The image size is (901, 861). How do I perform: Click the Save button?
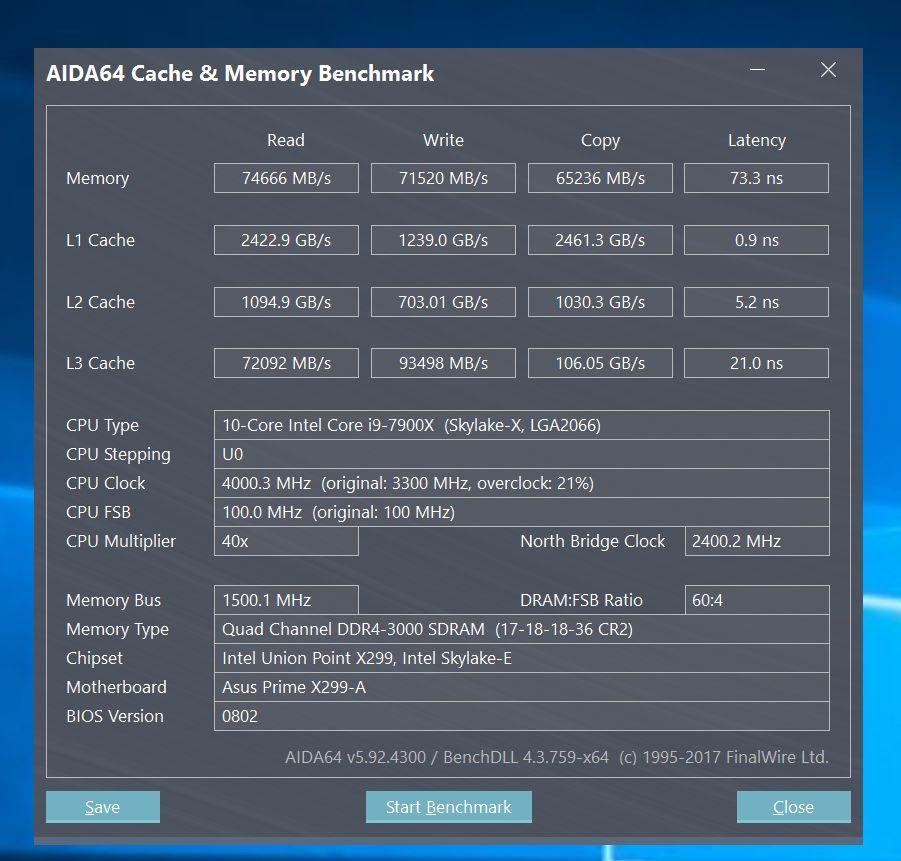[x=102, y=807]
